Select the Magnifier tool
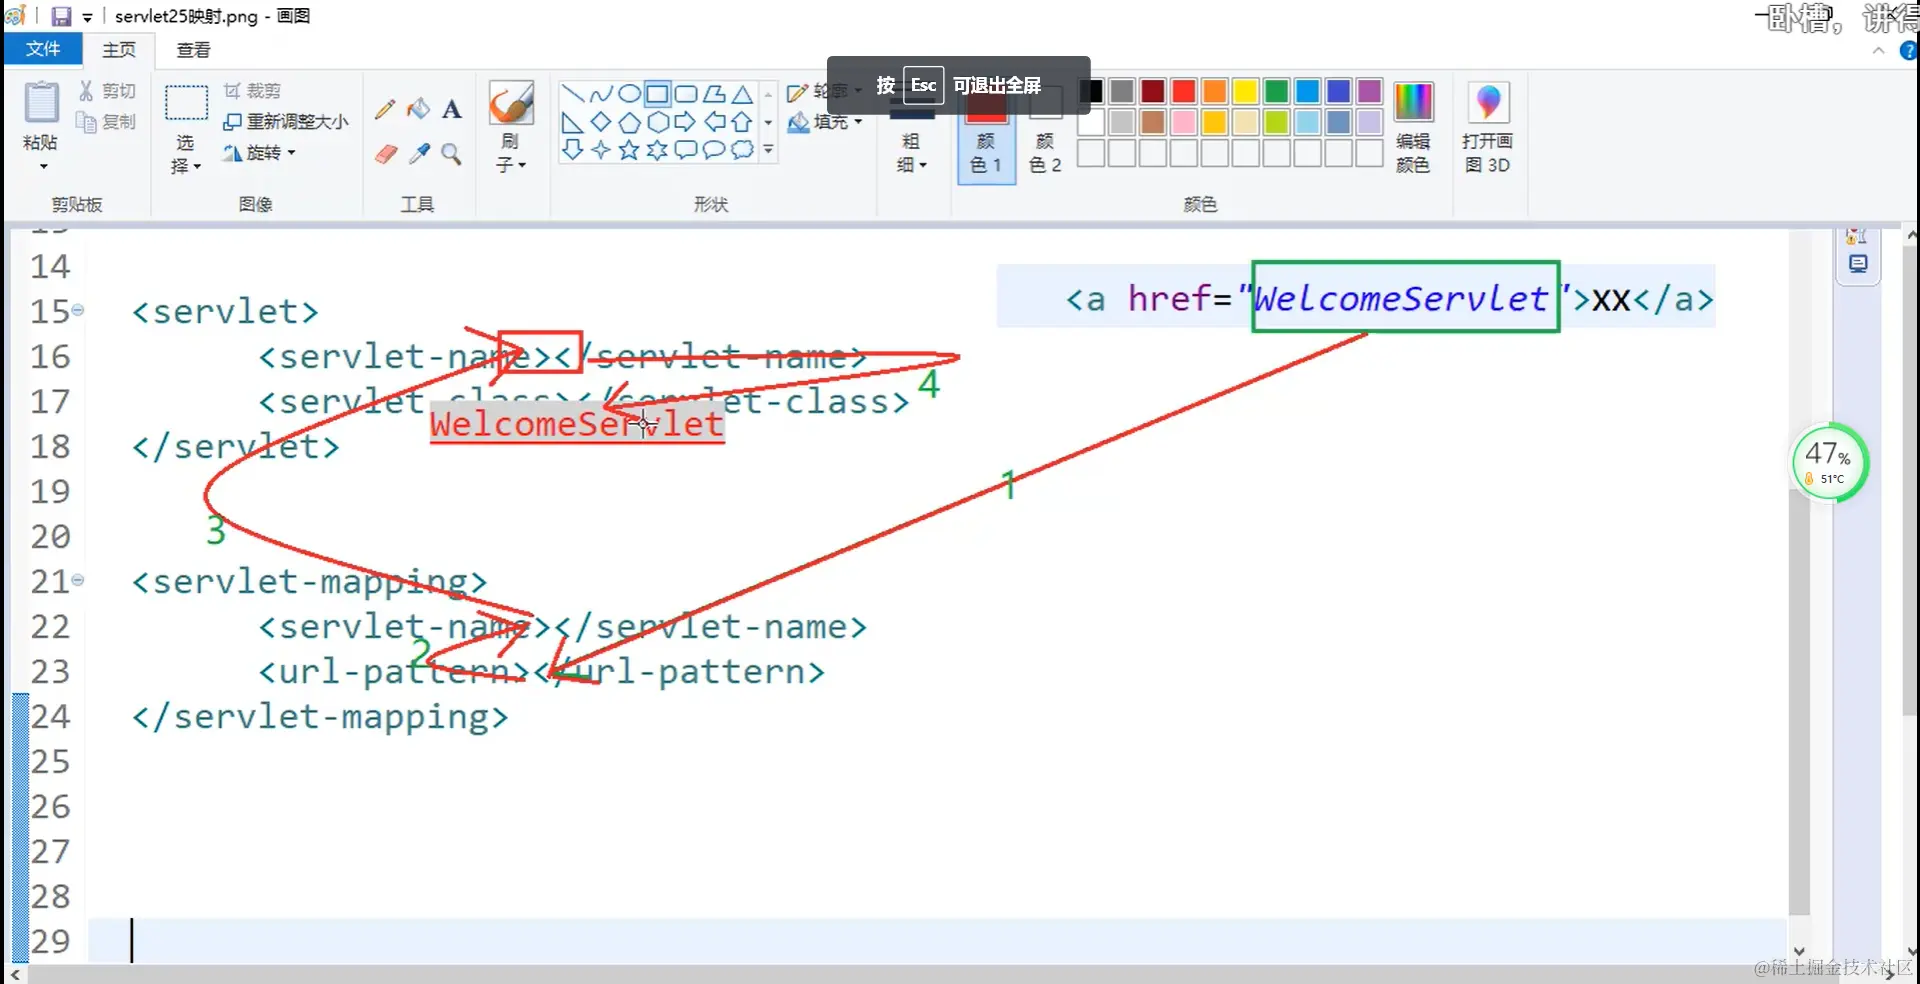The height and width of the screenshot is (984, 1920). coord(452,154)
